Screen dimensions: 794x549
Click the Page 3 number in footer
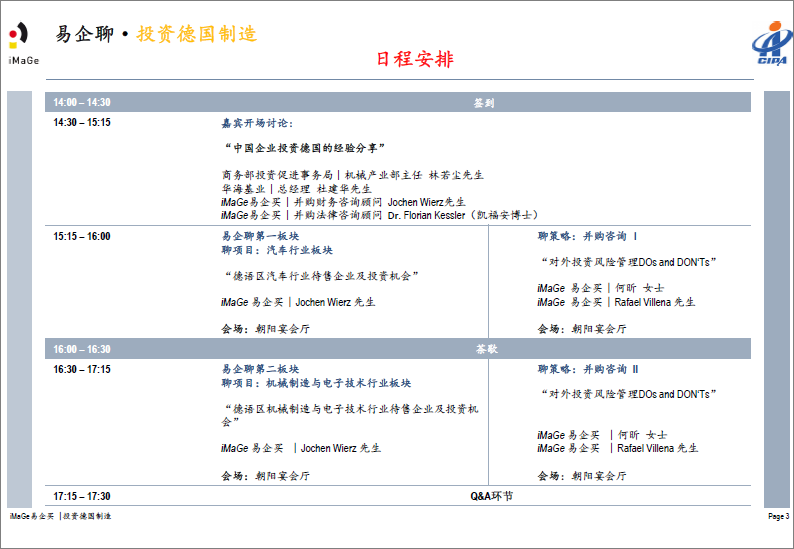point(778,516)
